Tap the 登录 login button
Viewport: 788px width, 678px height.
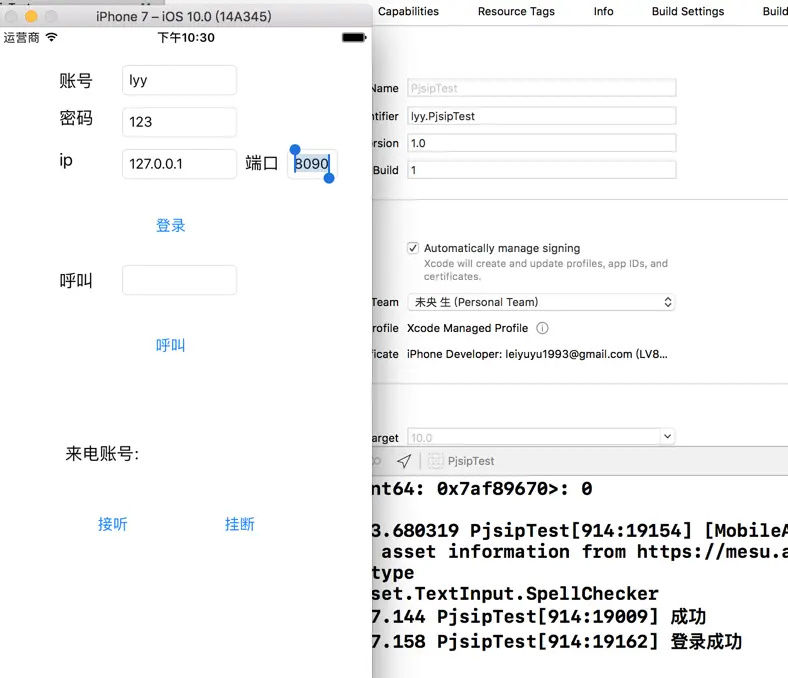(x=170, y=226)
